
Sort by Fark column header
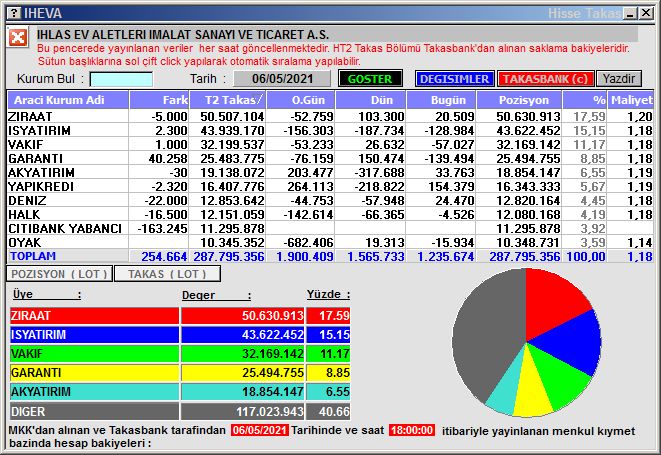click(x=159, y=100)
